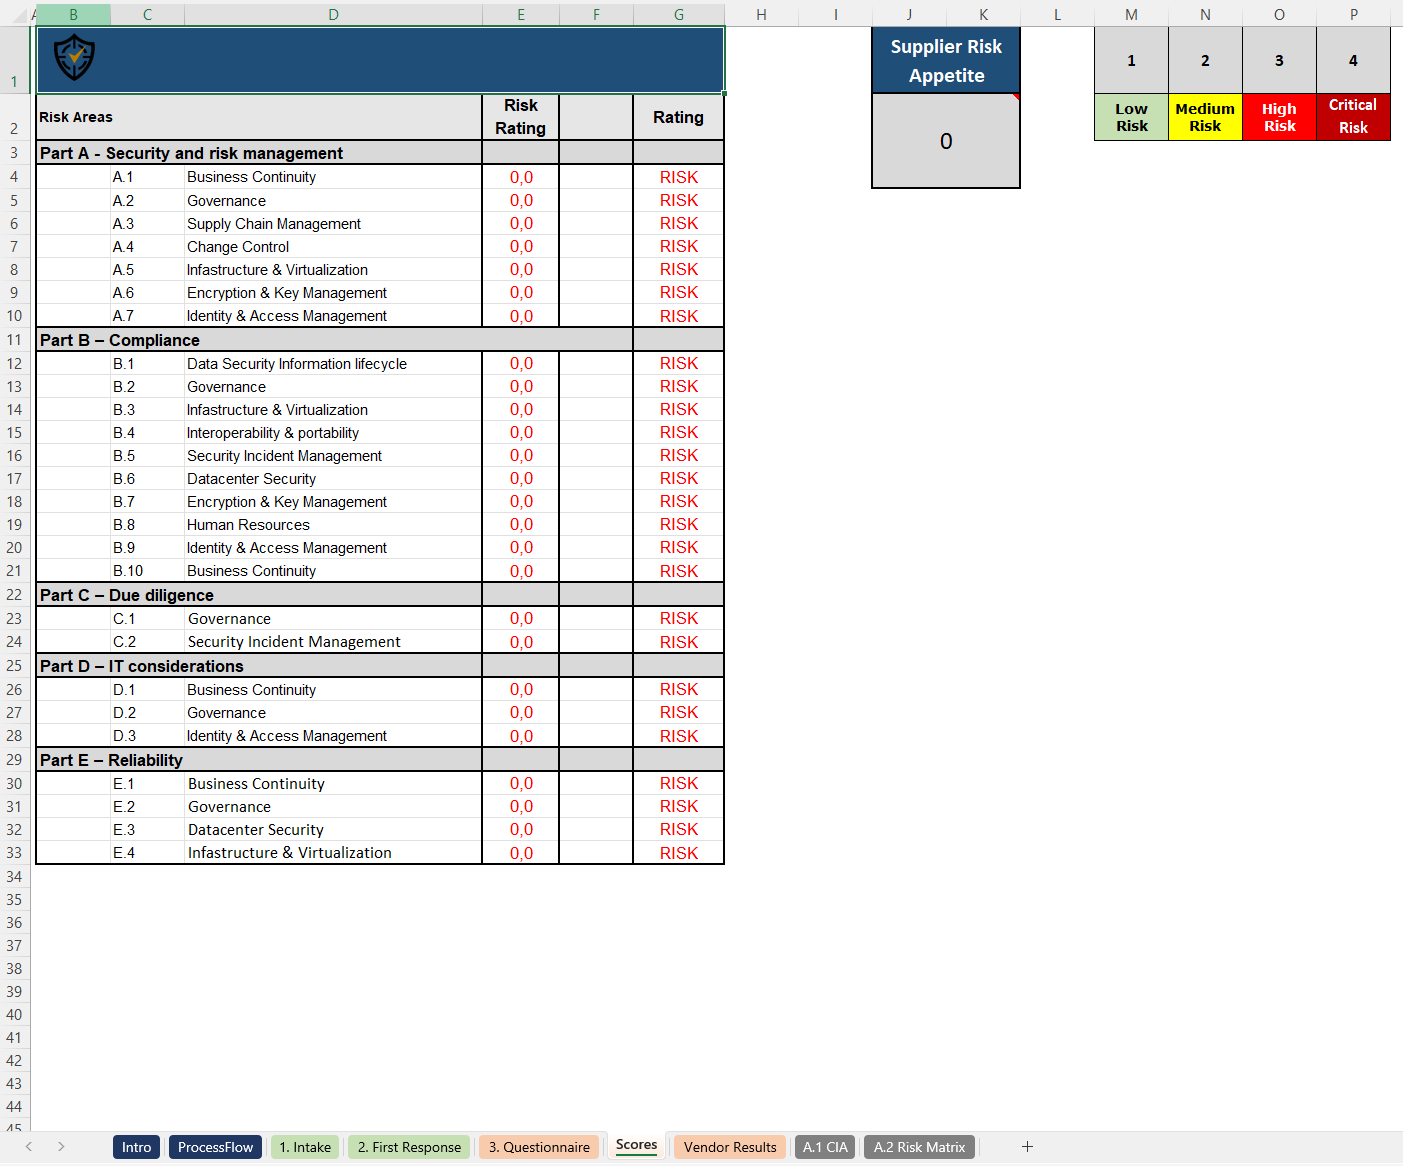Viewport: 1403px width, 1166px height.
Task: Click the next sheet navigation arrow
Action: [60, 1146]
